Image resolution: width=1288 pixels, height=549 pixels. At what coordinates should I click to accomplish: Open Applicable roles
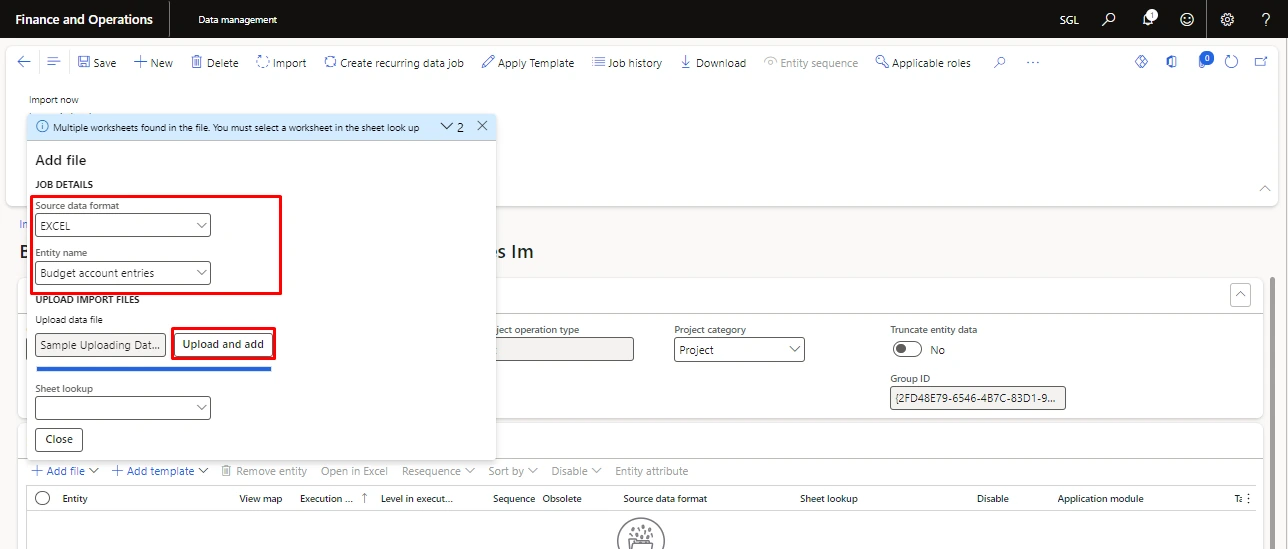click(923, 62)
